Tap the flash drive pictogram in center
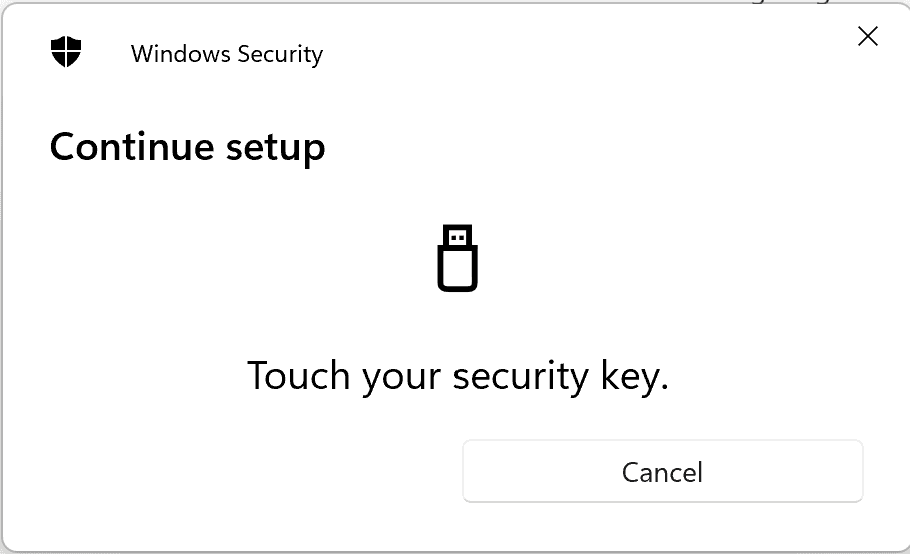 457,258
